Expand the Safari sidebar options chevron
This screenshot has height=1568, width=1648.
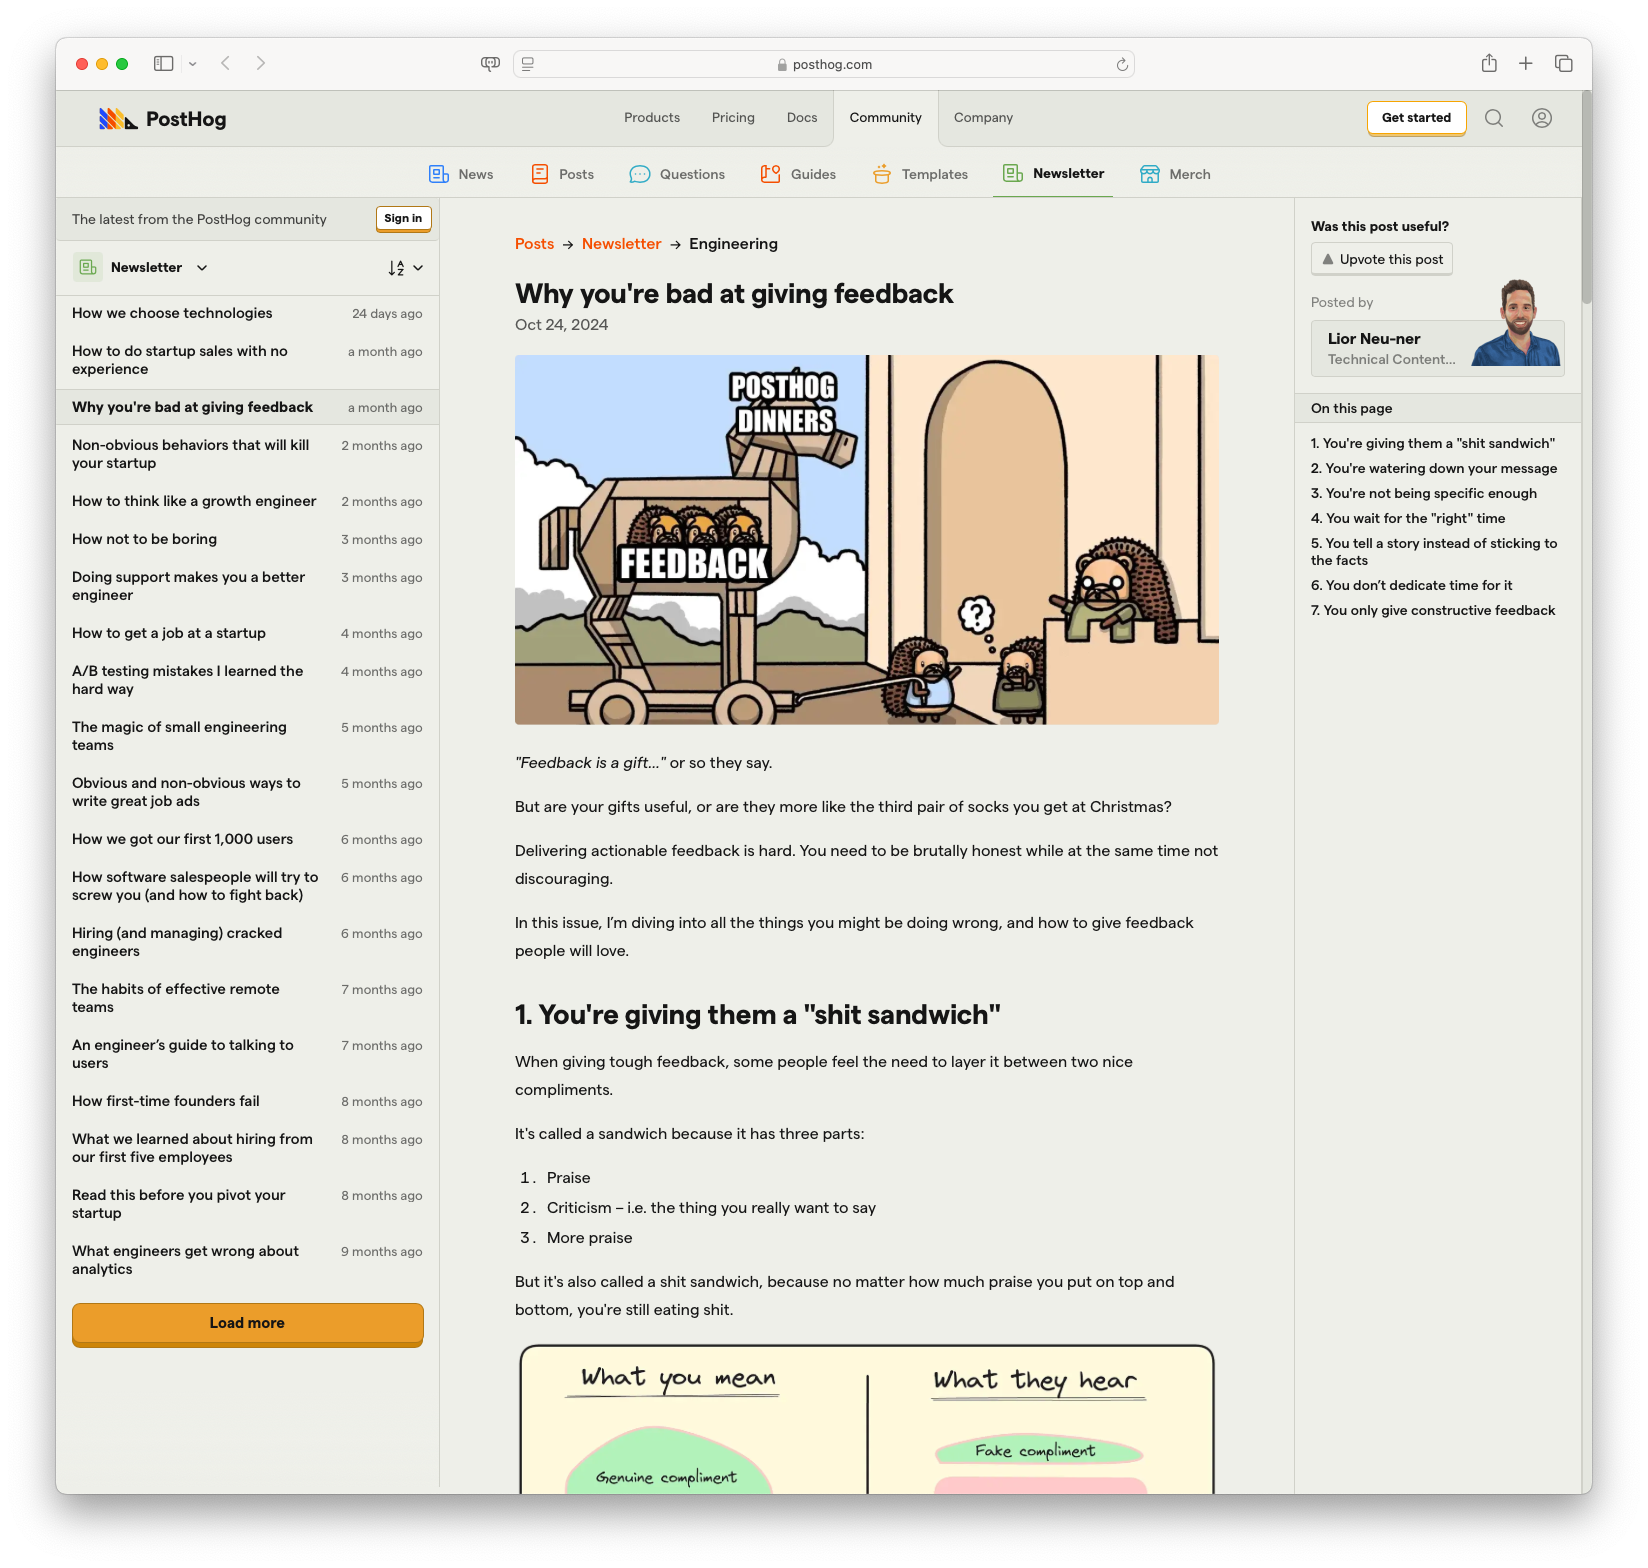tap(193, 64)
